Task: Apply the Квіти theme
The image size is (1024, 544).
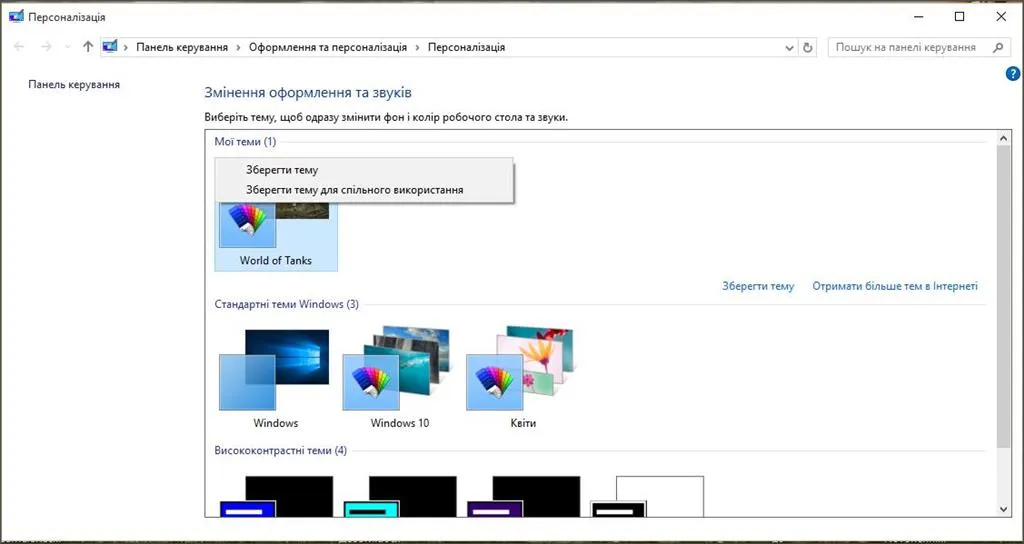Action: pos(523,379)
